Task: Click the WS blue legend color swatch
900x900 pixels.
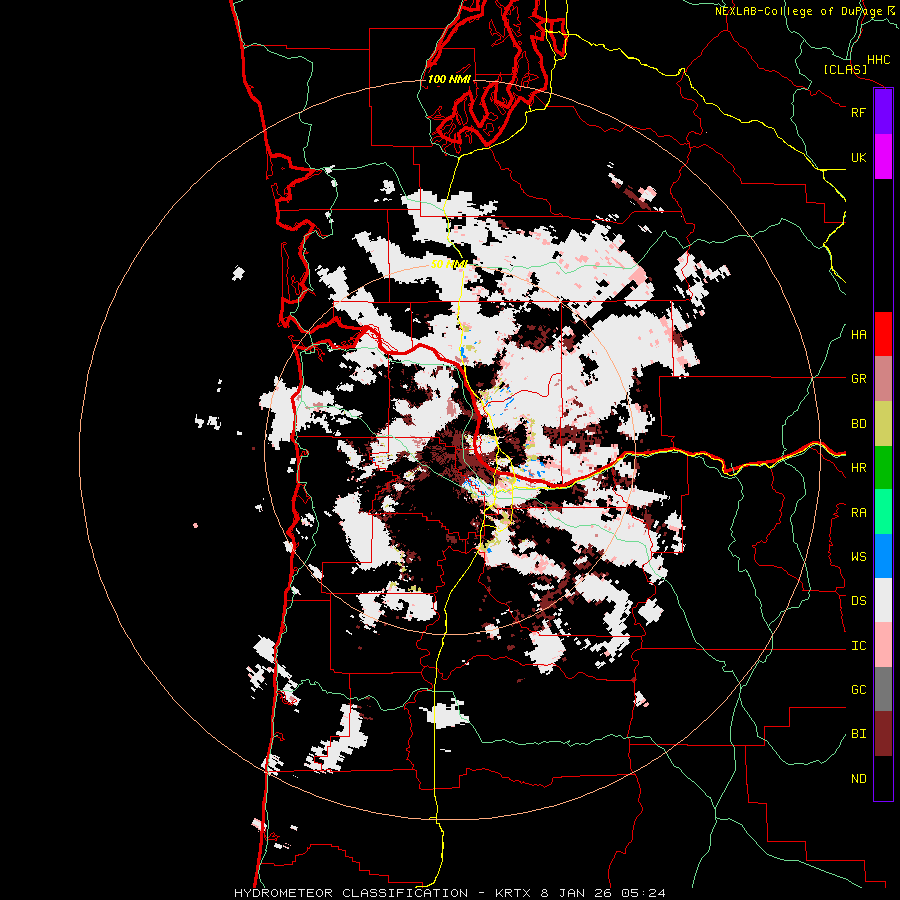Action: (883, 556)
